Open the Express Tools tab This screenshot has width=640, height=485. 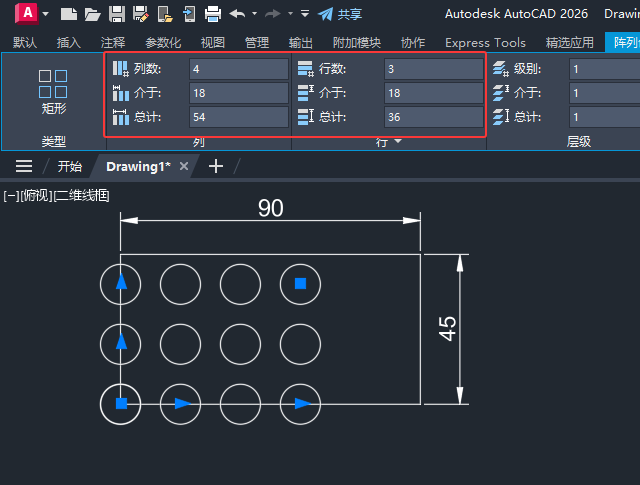click(485, 42)
